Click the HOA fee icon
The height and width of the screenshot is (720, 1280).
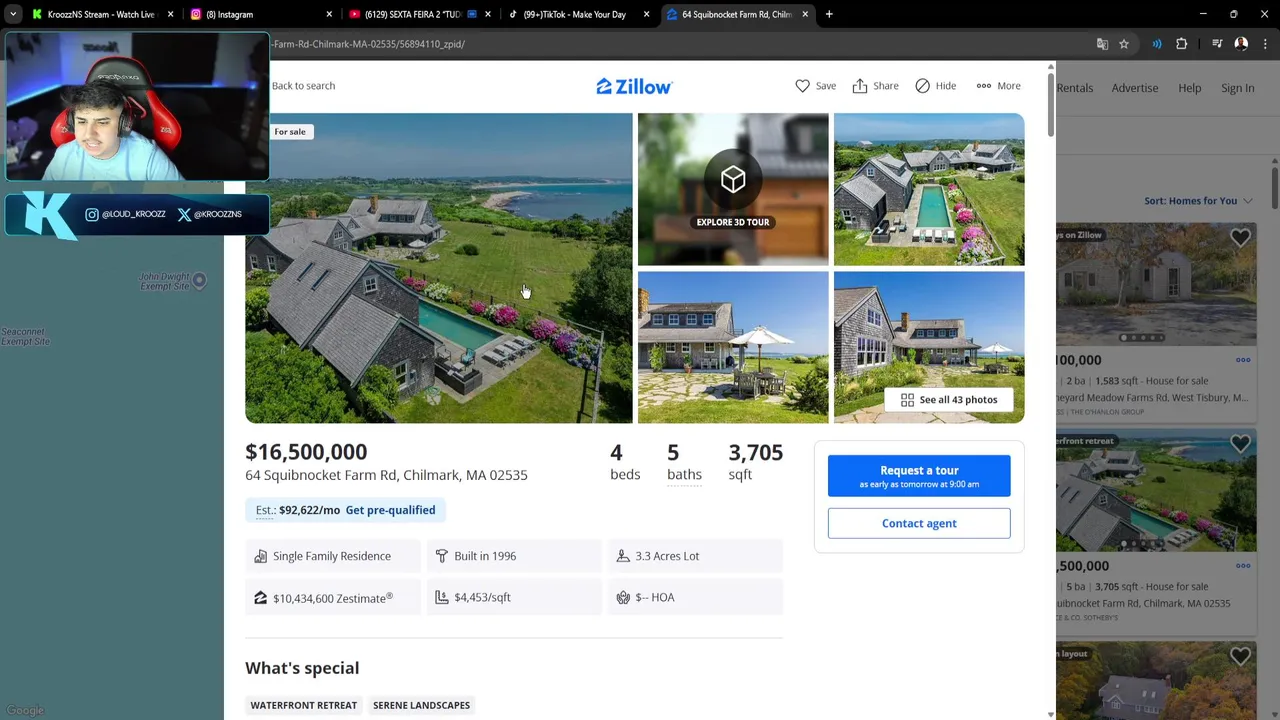click(623, 598)
